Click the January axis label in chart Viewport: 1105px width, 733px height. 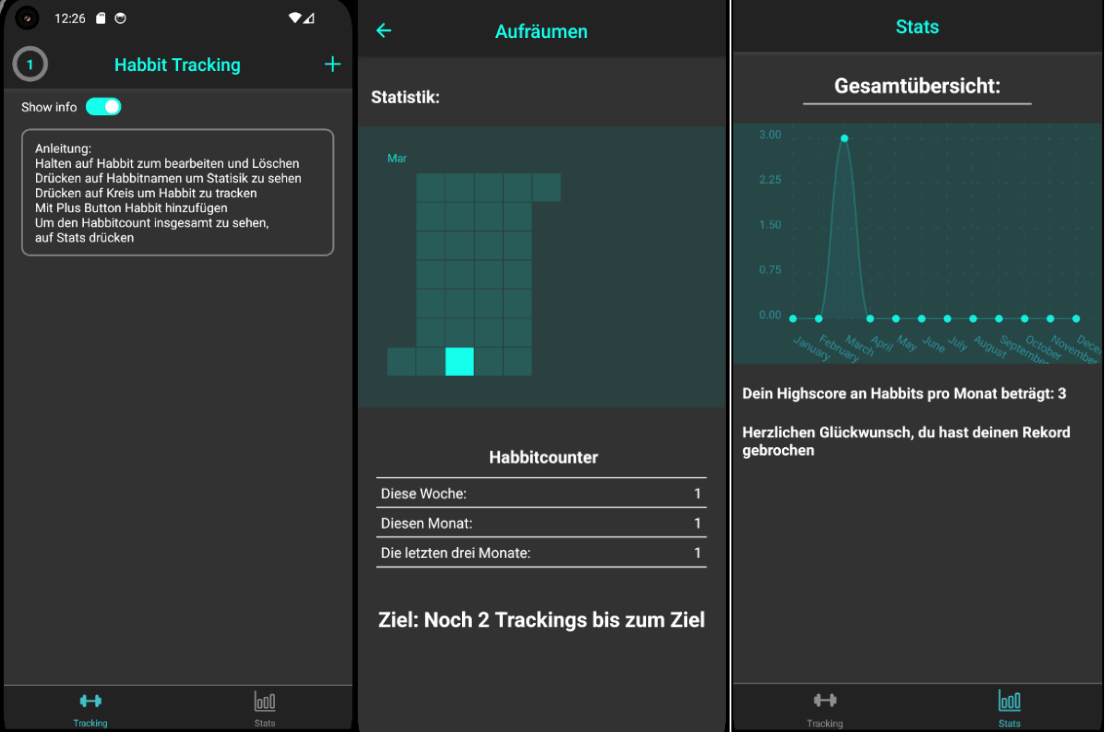point(812,347)
